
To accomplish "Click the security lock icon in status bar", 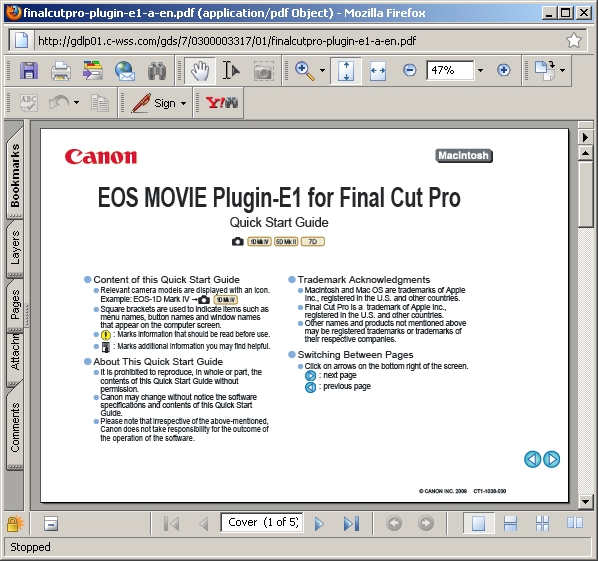I will coord(15,524).
